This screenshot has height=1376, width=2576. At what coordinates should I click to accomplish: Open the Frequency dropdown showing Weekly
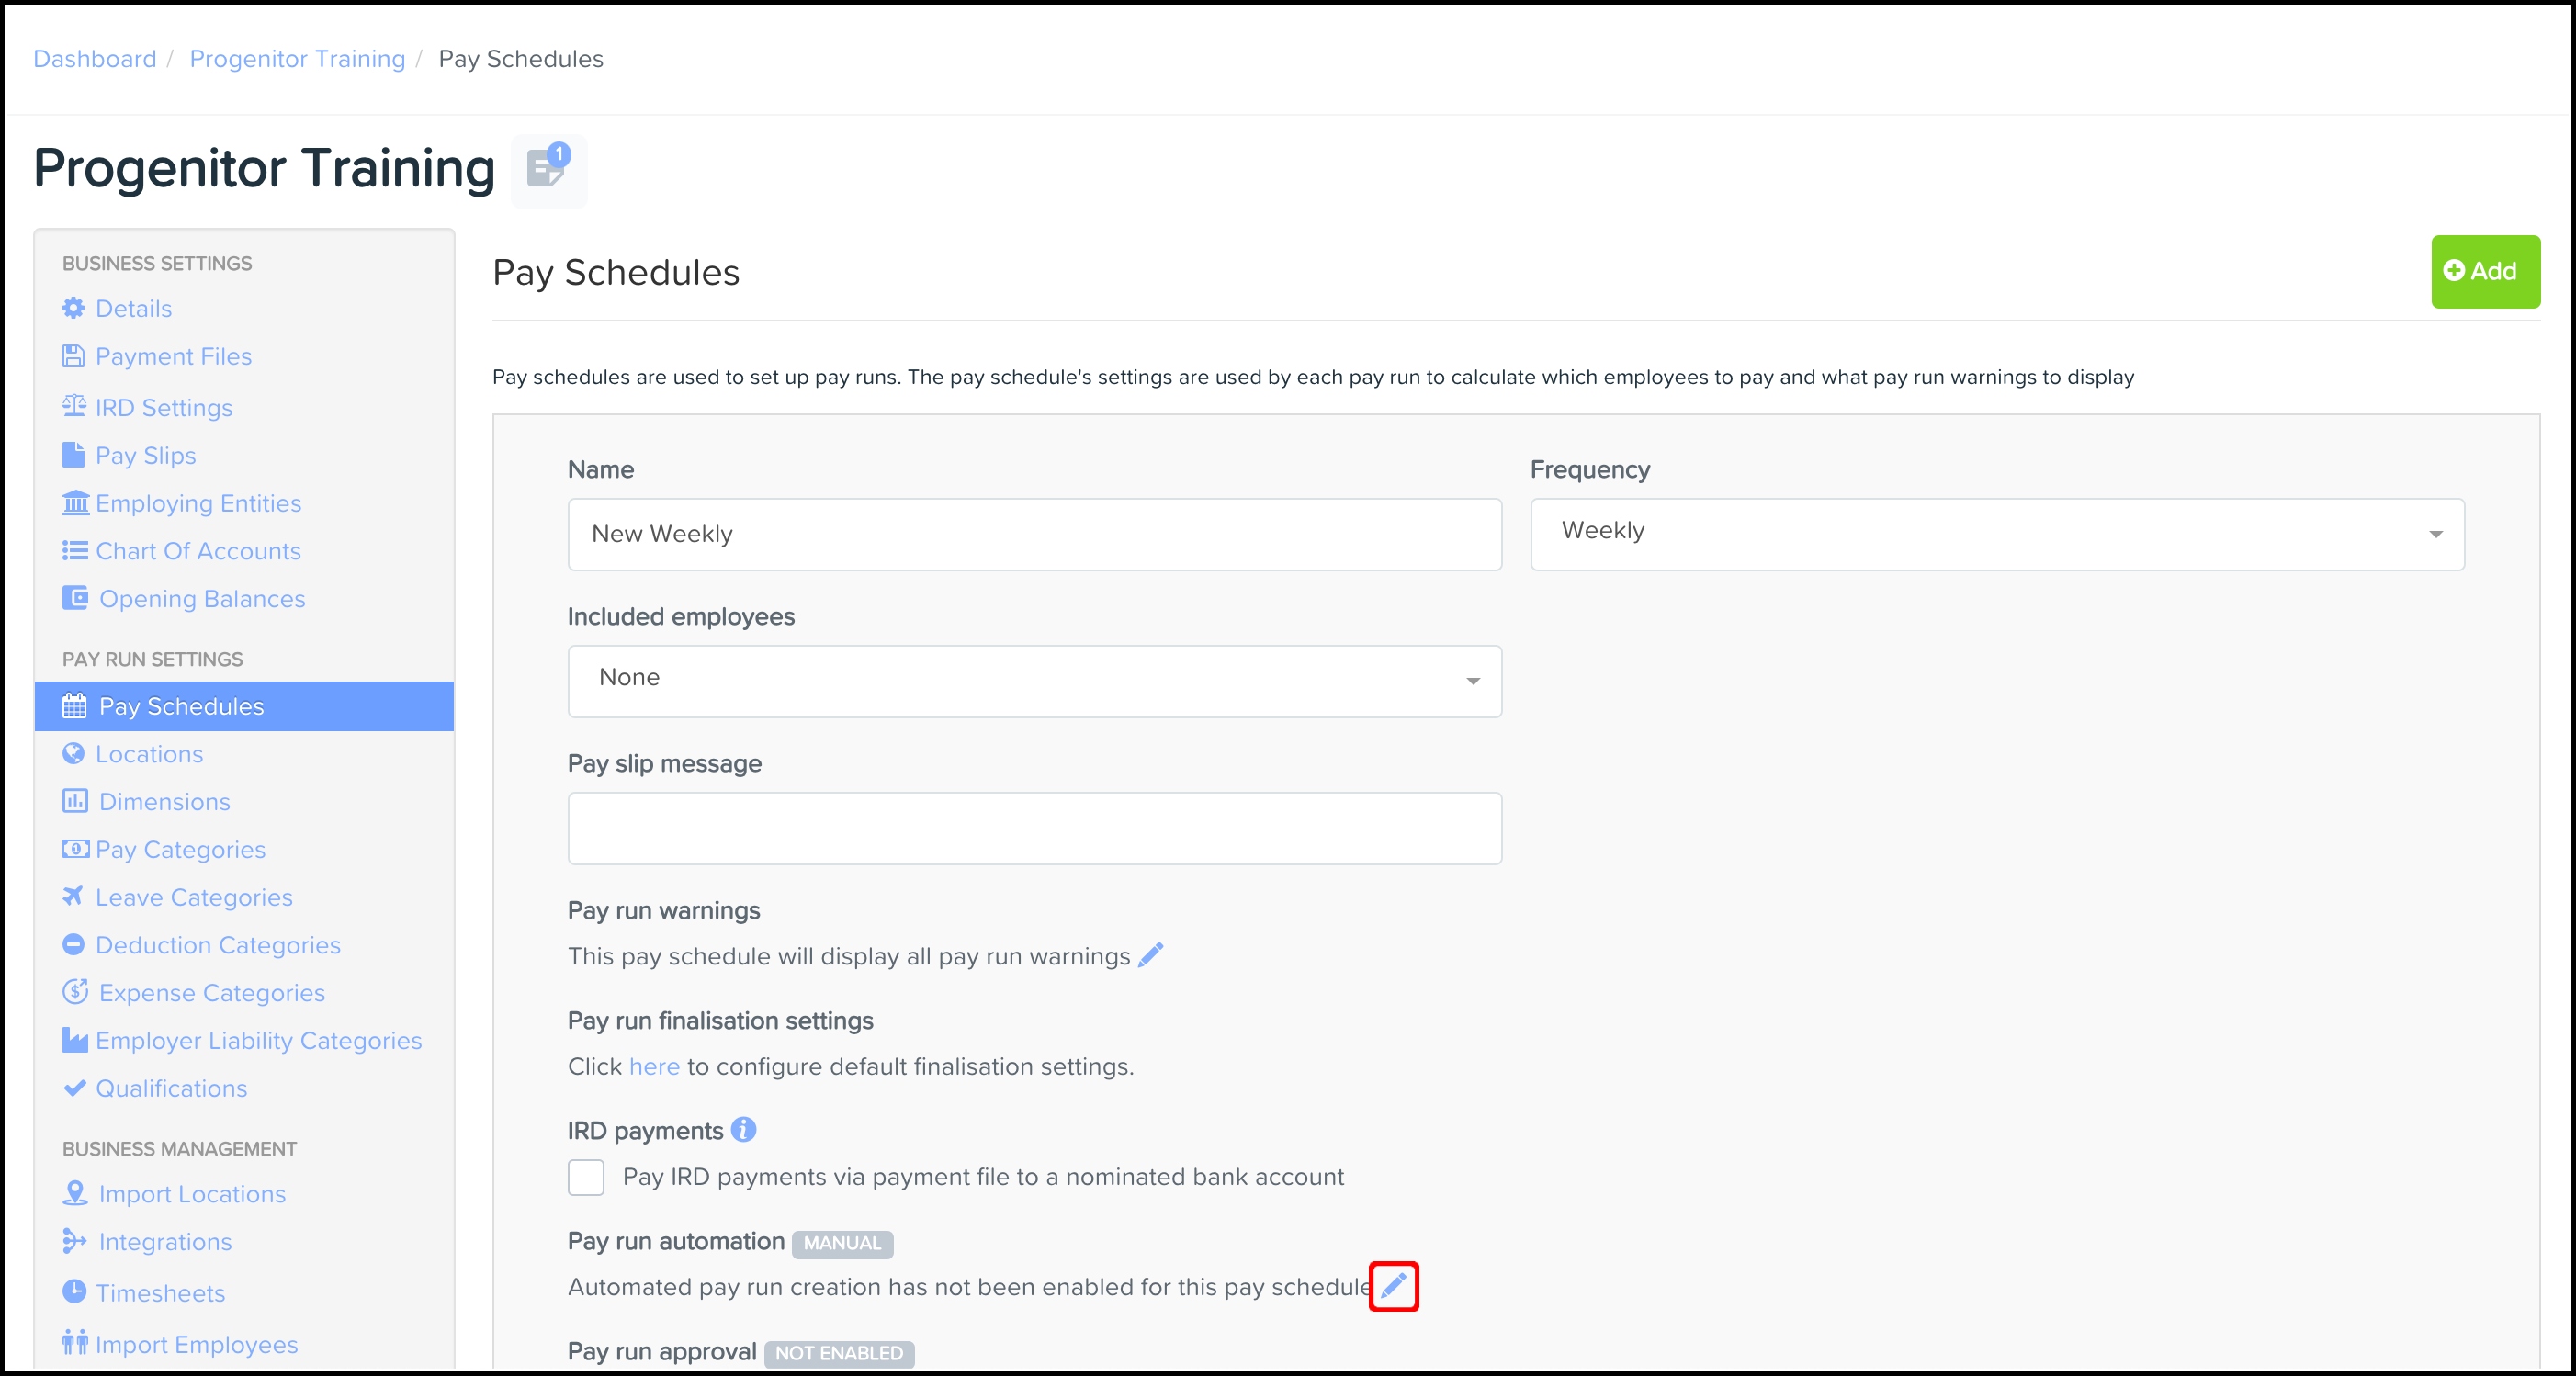(1996, 533)
